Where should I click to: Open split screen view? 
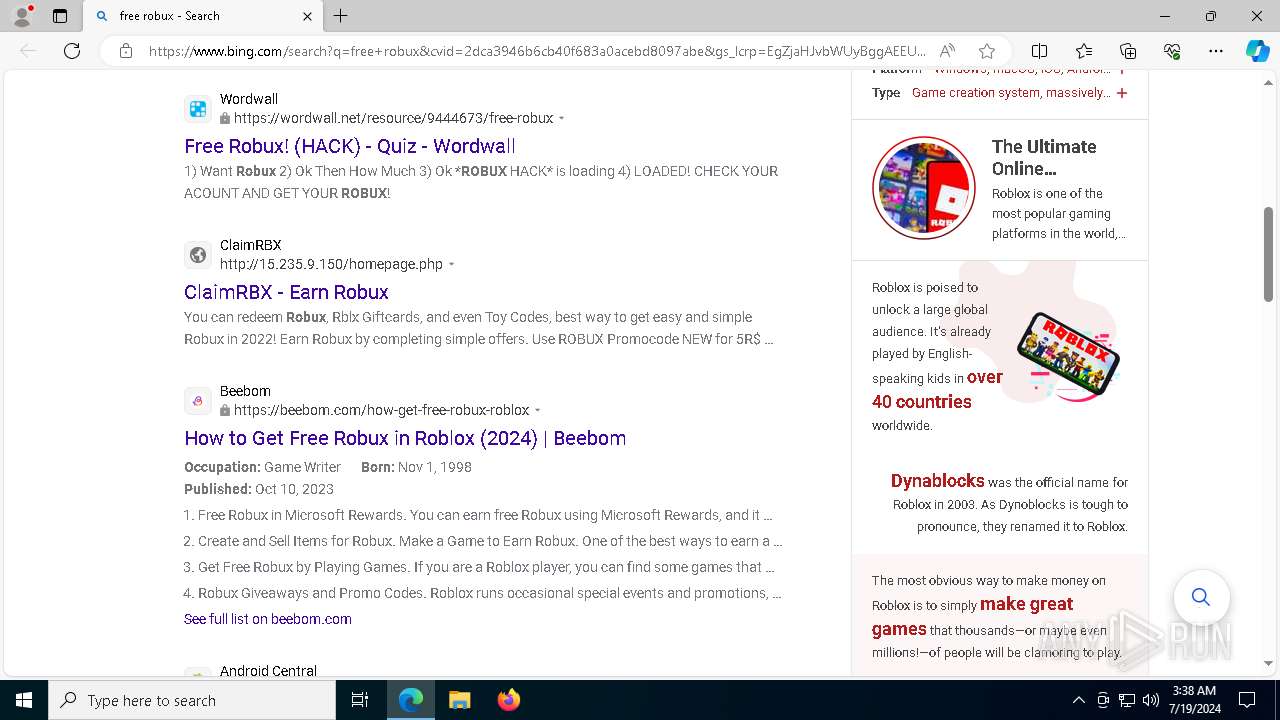(x=1039, y=51)
